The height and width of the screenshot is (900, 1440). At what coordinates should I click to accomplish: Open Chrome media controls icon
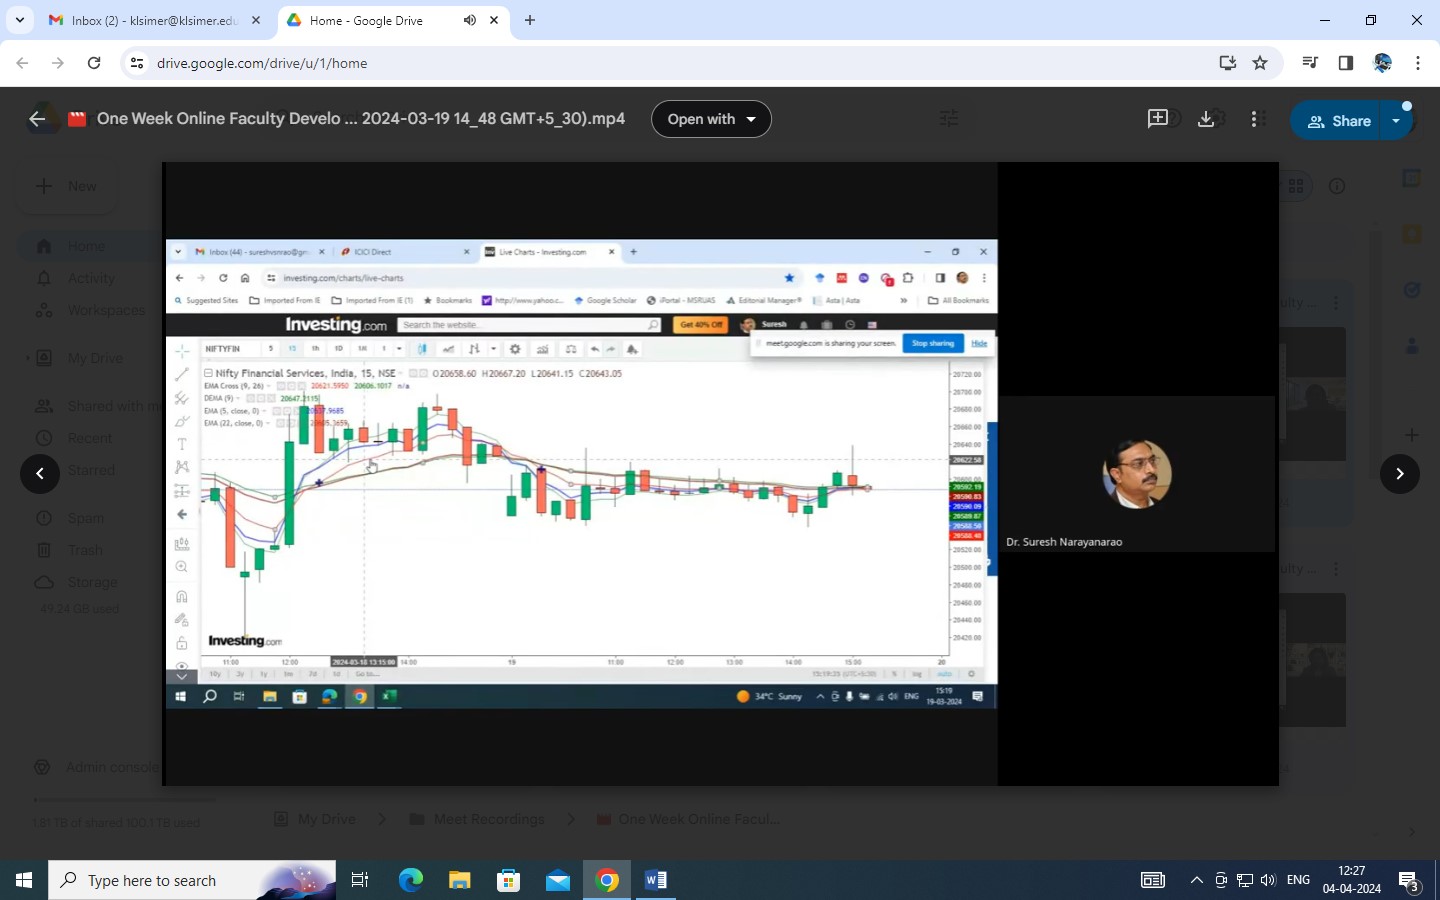click(1310, 63)
